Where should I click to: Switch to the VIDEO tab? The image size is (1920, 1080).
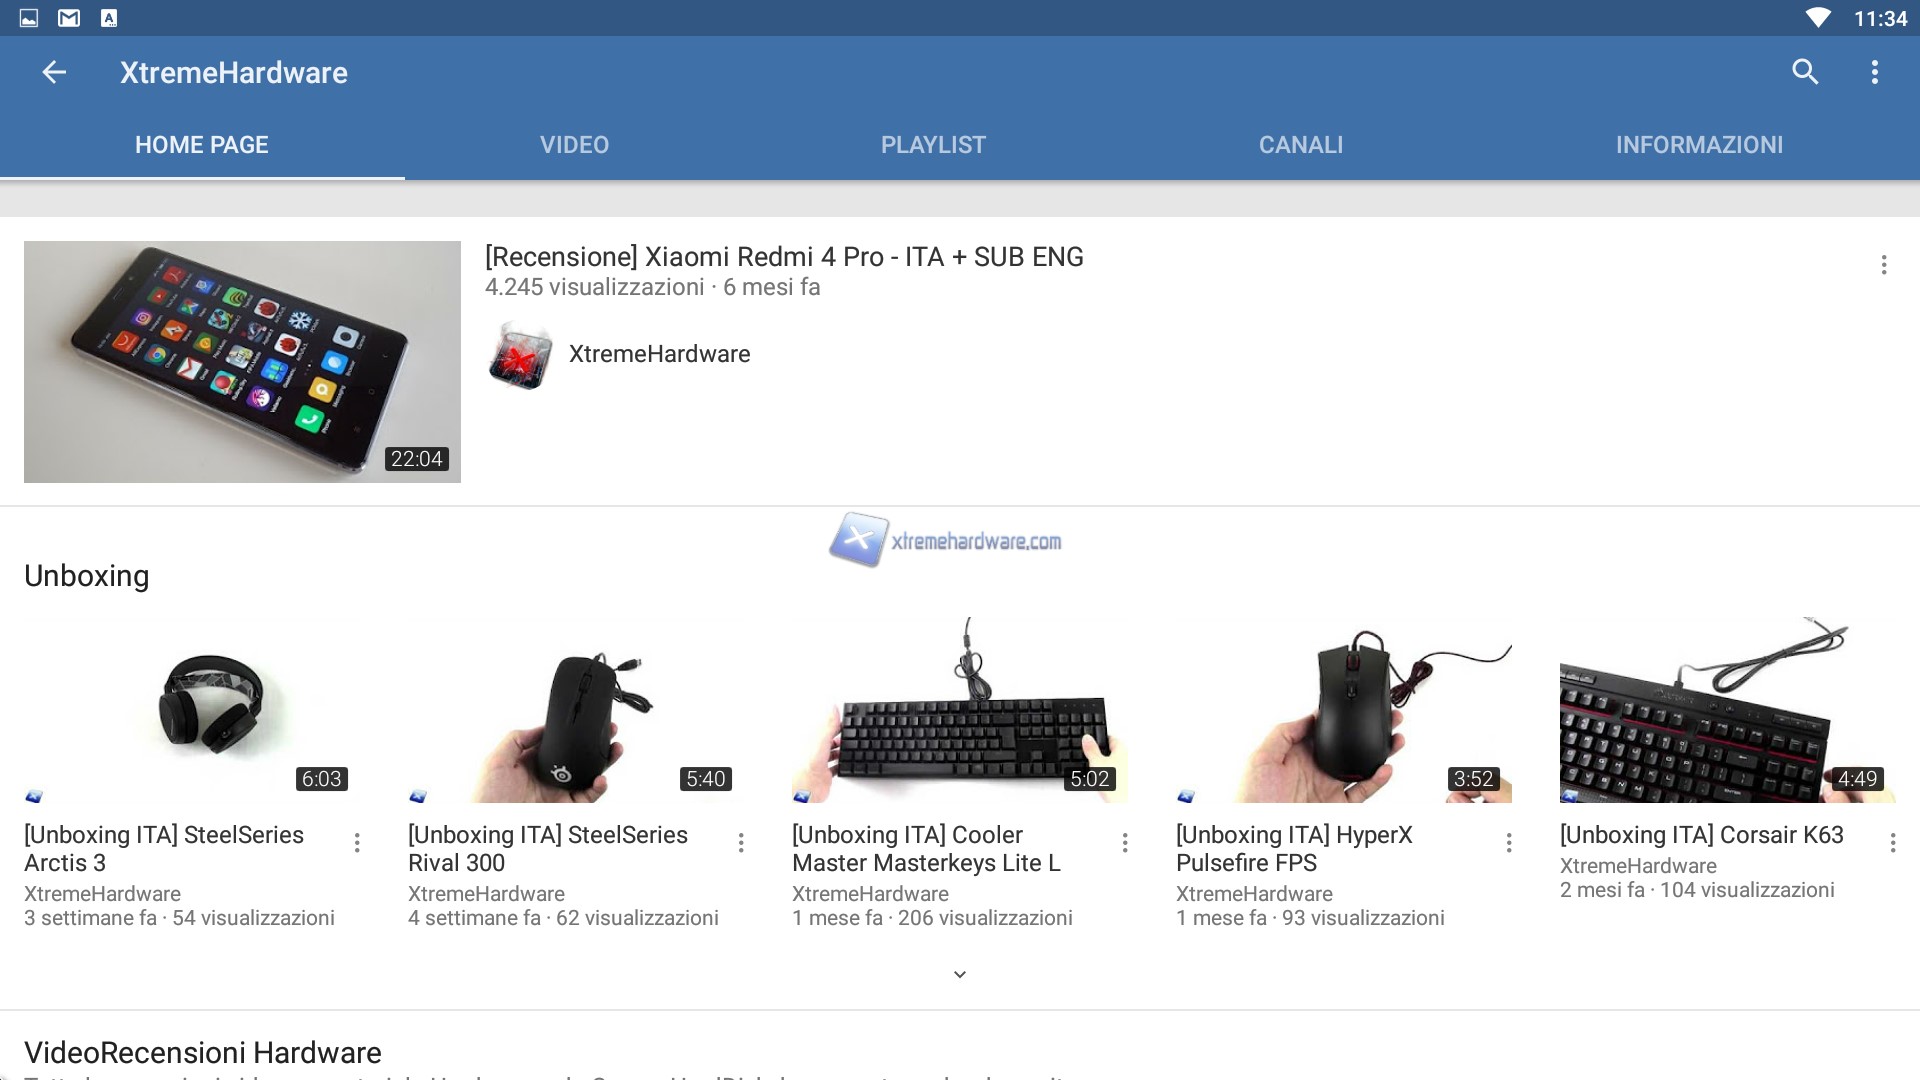[574, 145]
